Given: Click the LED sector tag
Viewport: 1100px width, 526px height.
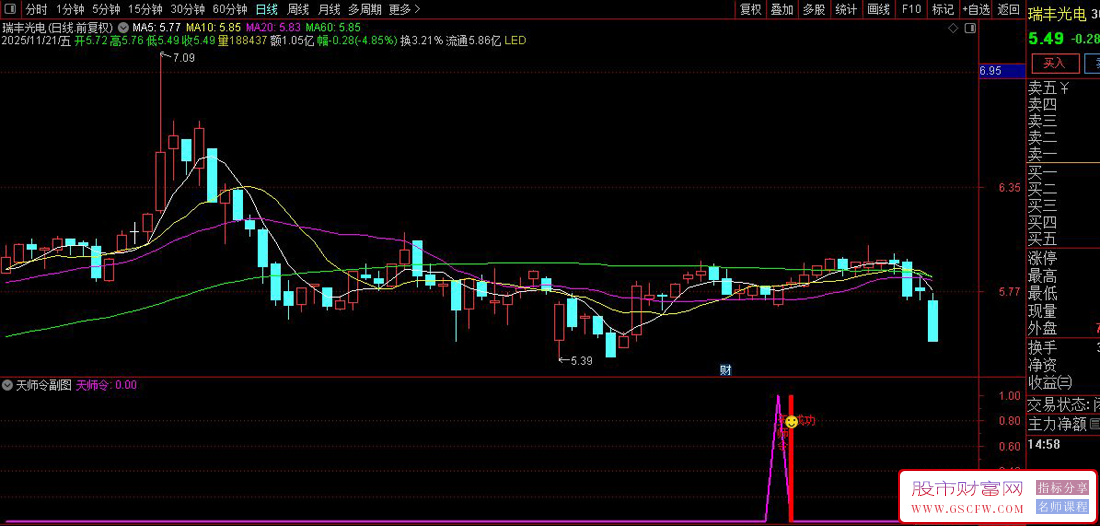Looking at the screenshot, I should 515,41.
